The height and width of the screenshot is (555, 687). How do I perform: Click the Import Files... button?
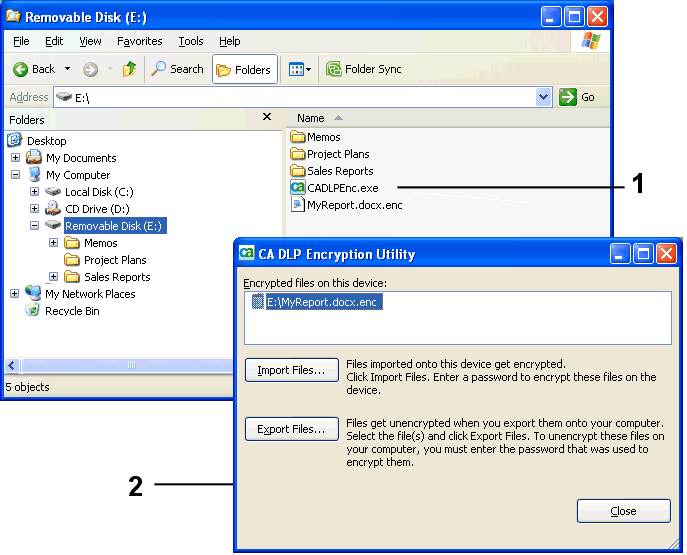tap(291, 370)
